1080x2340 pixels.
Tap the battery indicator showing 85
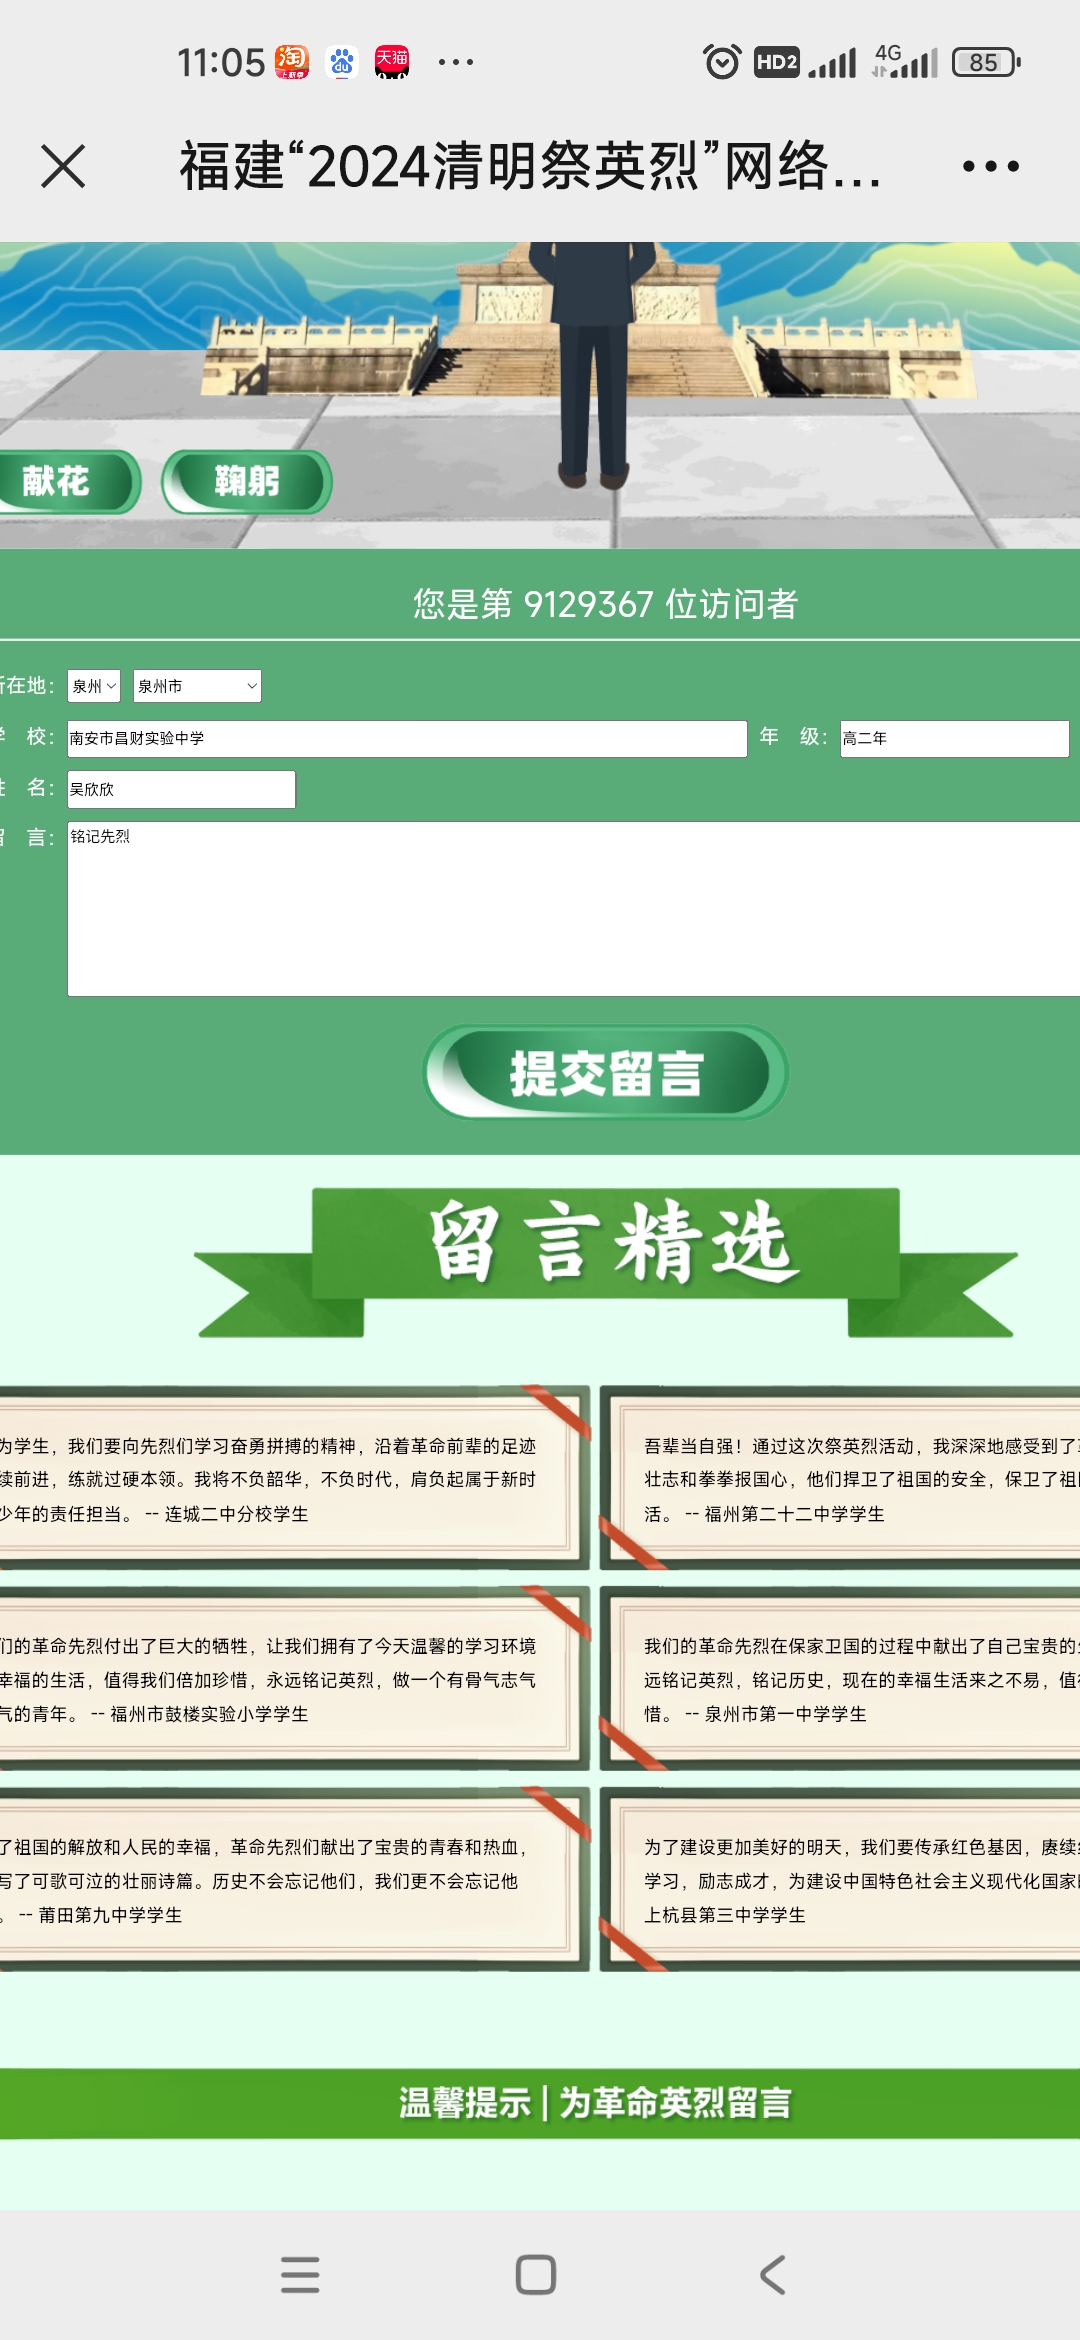point(985,62)
